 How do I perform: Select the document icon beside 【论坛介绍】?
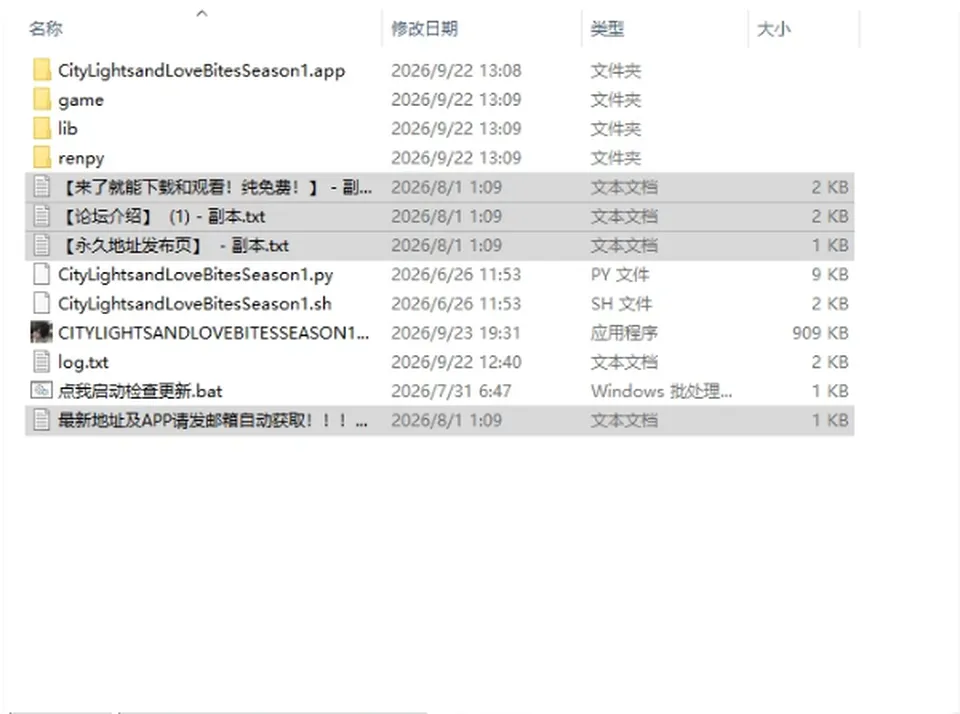point(42,216)
